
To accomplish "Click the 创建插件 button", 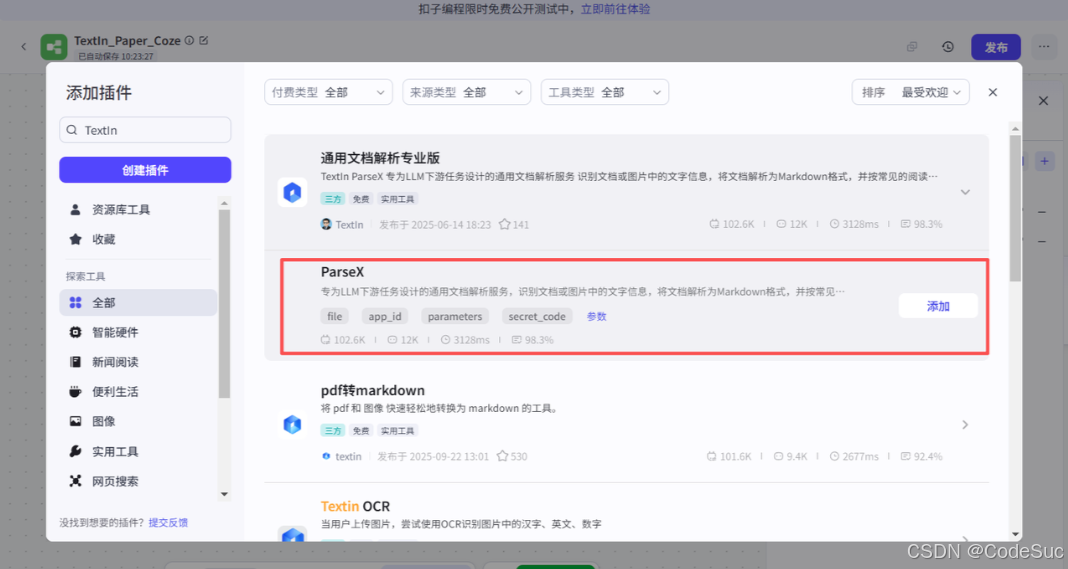I will (145, 170).
